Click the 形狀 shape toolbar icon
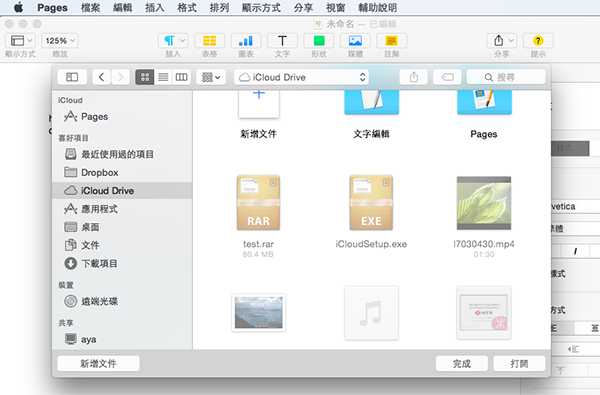Image resolution: width=600 pixels, height=395 pixels. coord(319,41)
